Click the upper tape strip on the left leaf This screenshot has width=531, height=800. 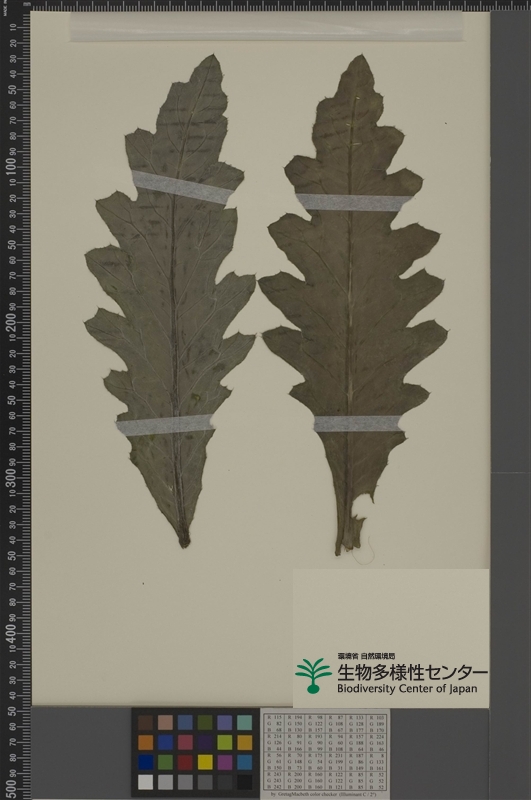pyautogui.click(x=182, y=188)
